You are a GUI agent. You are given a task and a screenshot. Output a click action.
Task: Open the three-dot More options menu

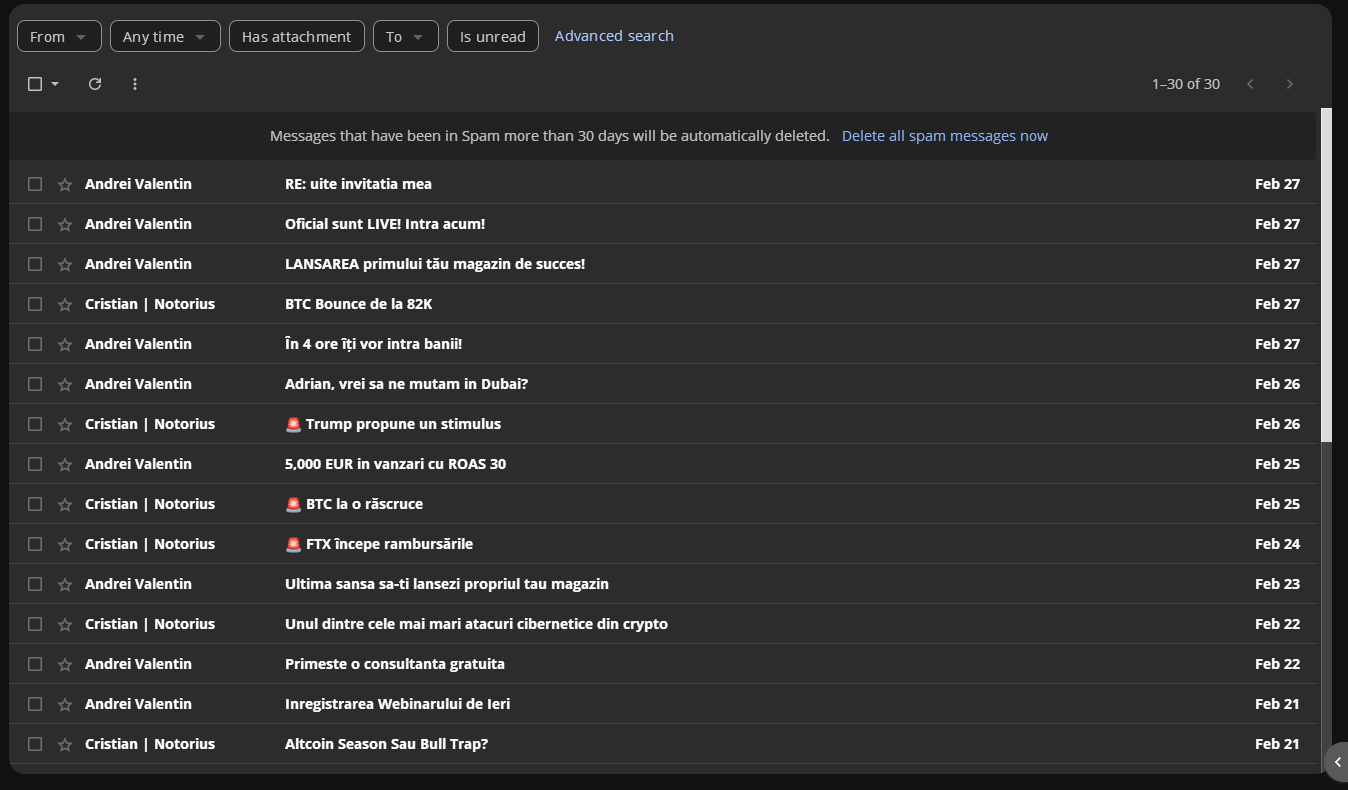pos(135,84)
